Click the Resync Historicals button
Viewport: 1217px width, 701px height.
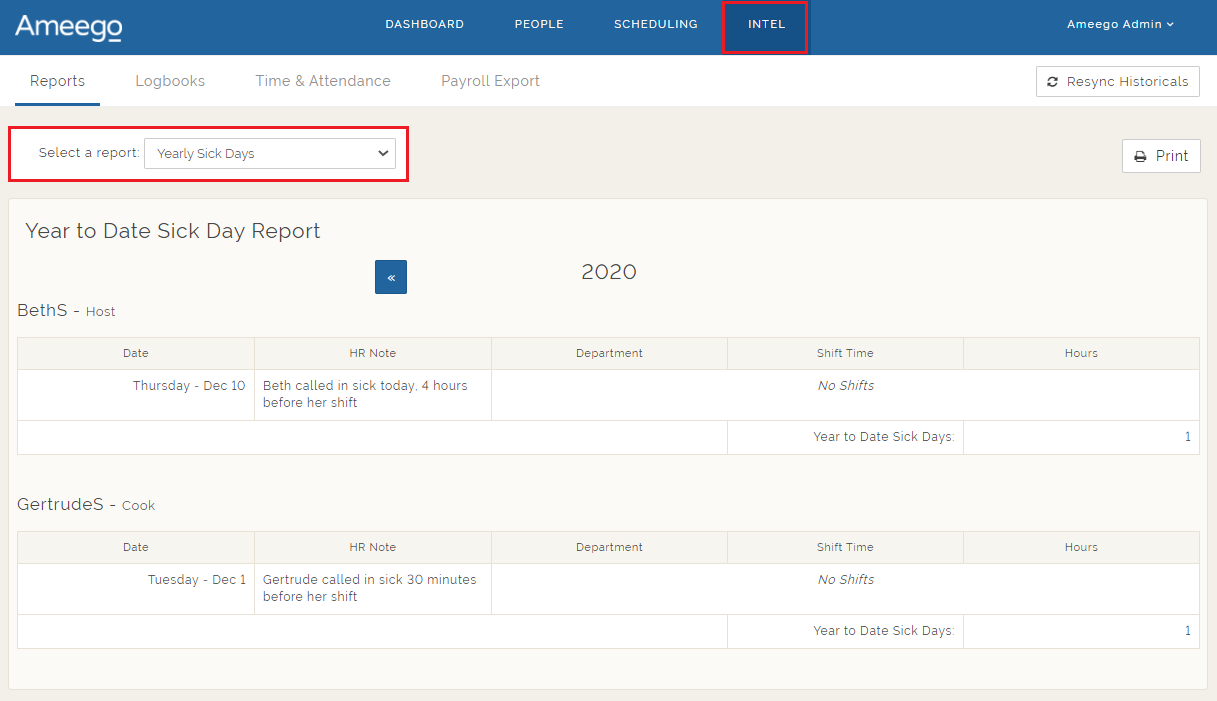tap(1118, 82)
